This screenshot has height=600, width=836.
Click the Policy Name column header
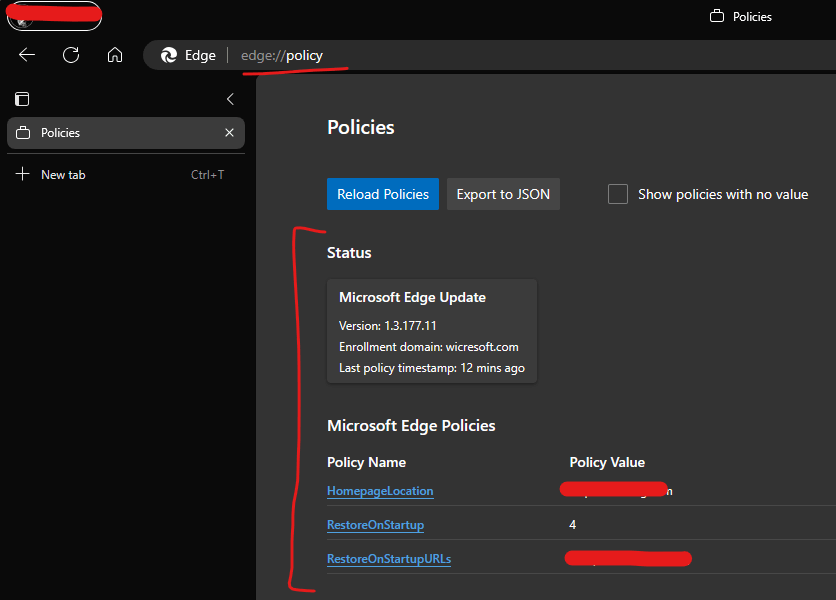[366, 462]
